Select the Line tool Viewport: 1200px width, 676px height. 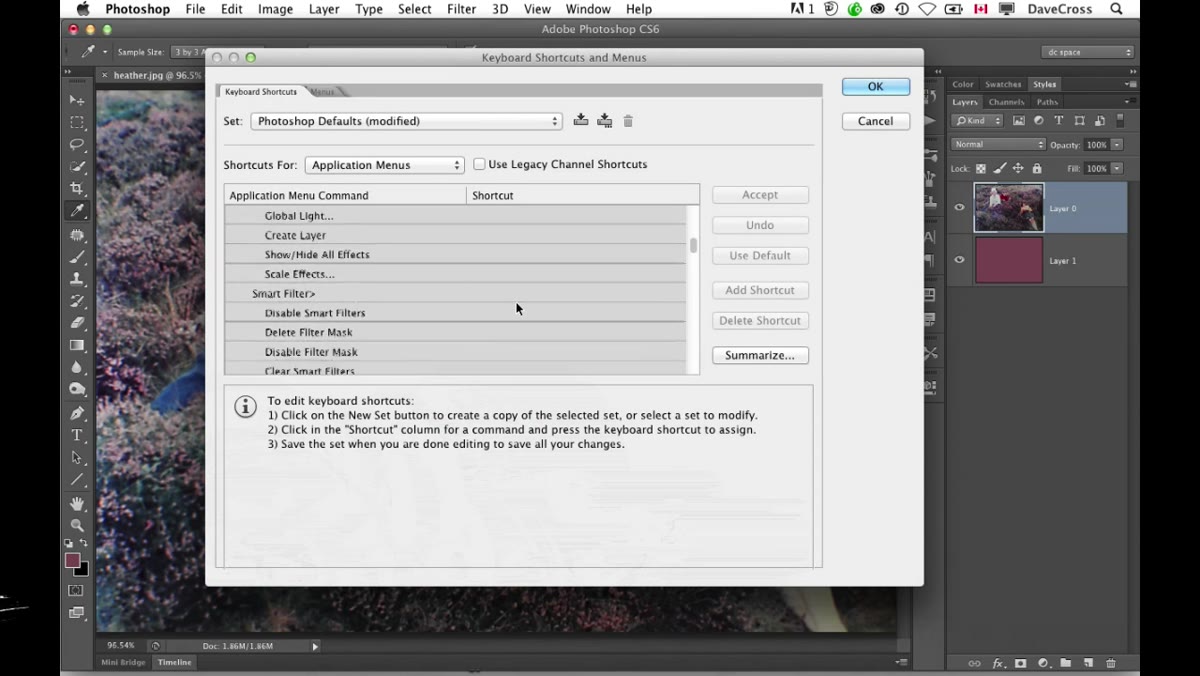[x=77, y=479]
